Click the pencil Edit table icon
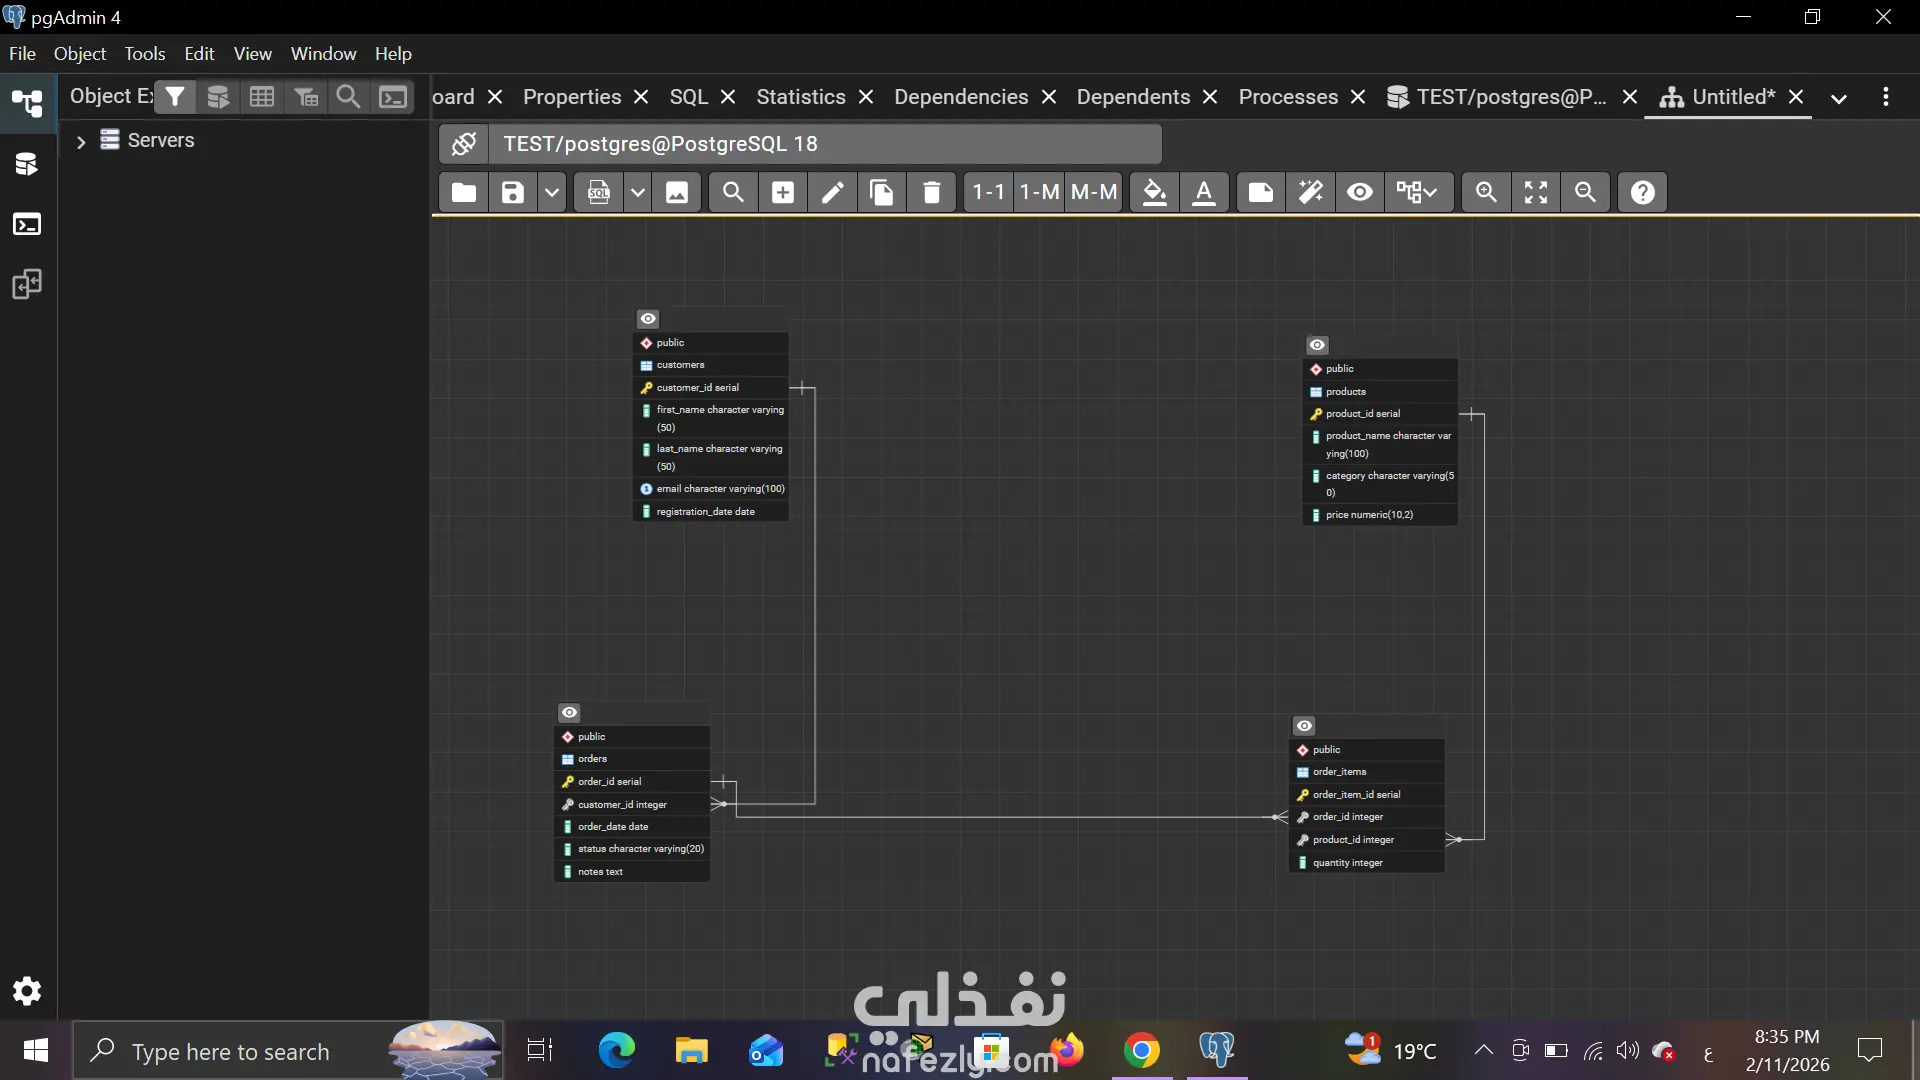 pyautogui.click(x=832, y=192)
